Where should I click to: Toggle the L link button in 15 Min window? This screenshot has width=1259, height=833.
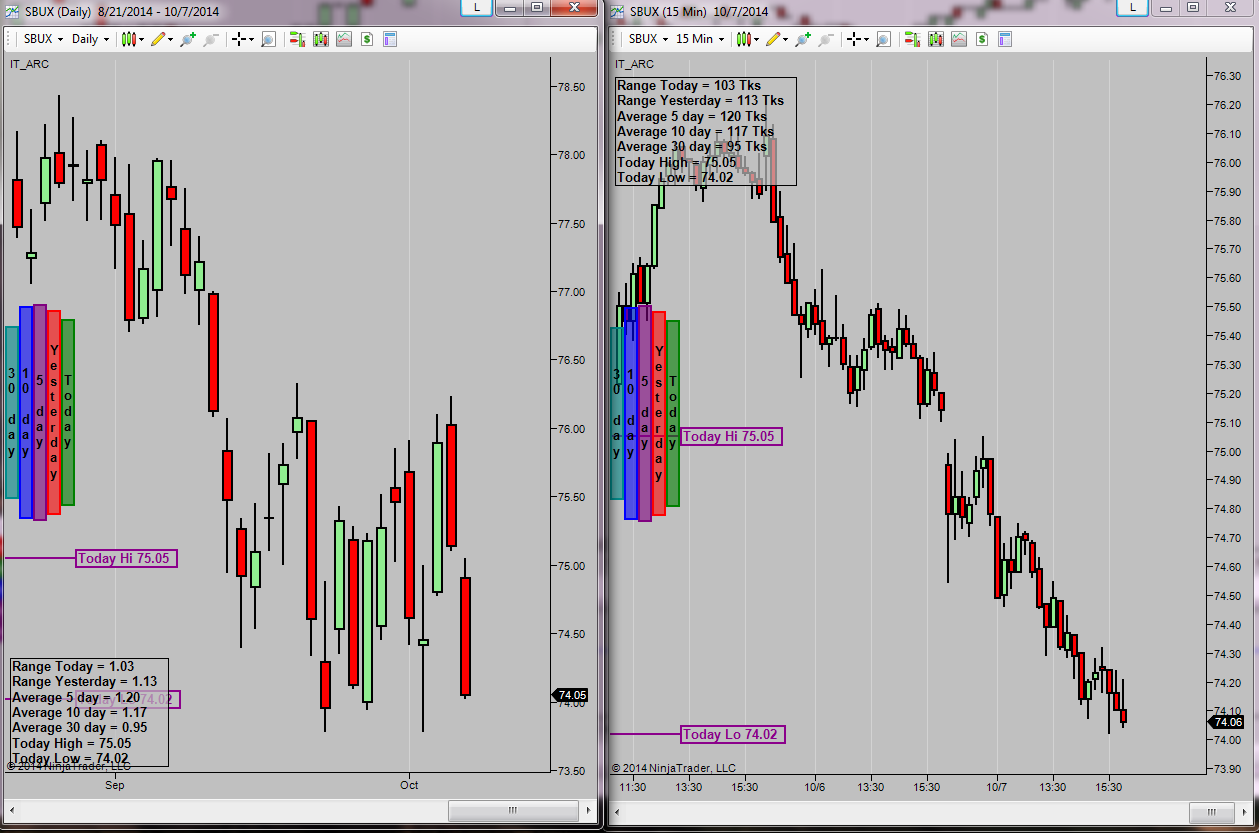pyautogui.click(x=1132, y=7)
